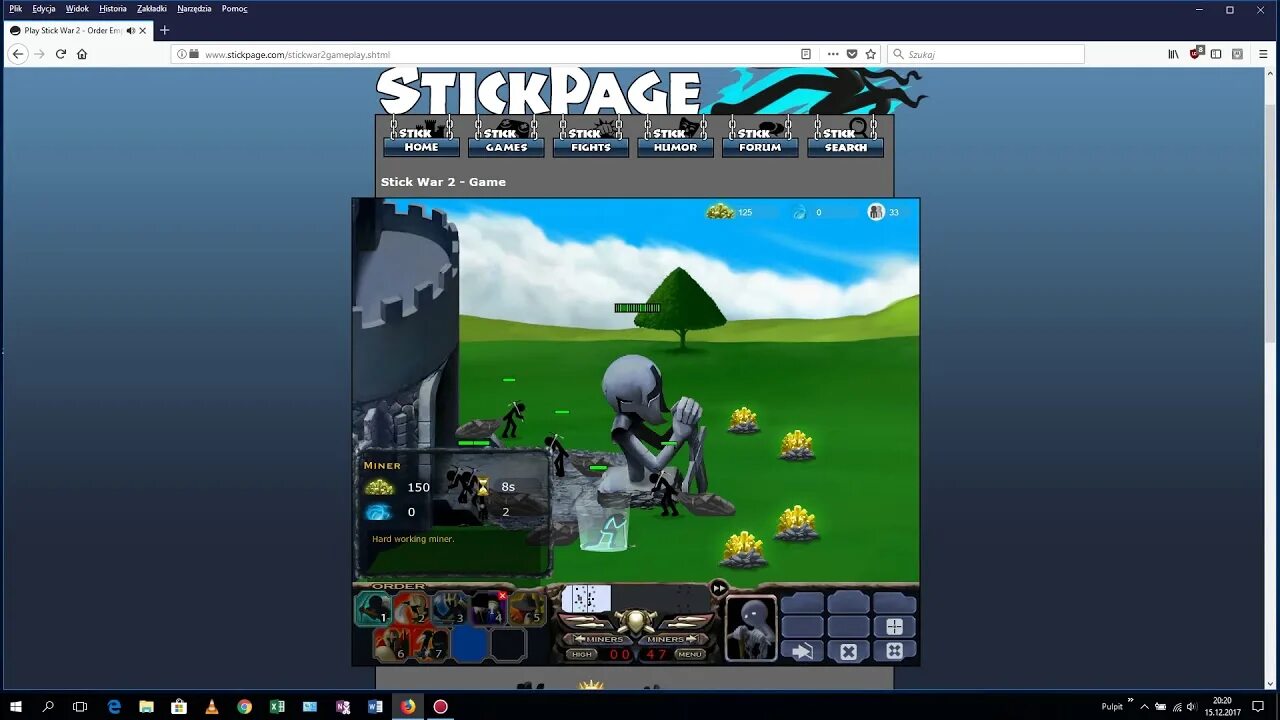Screen dimensions: 1280x720
Task: Open the Narzędzia menu
Action: click(x=194, y=9)
